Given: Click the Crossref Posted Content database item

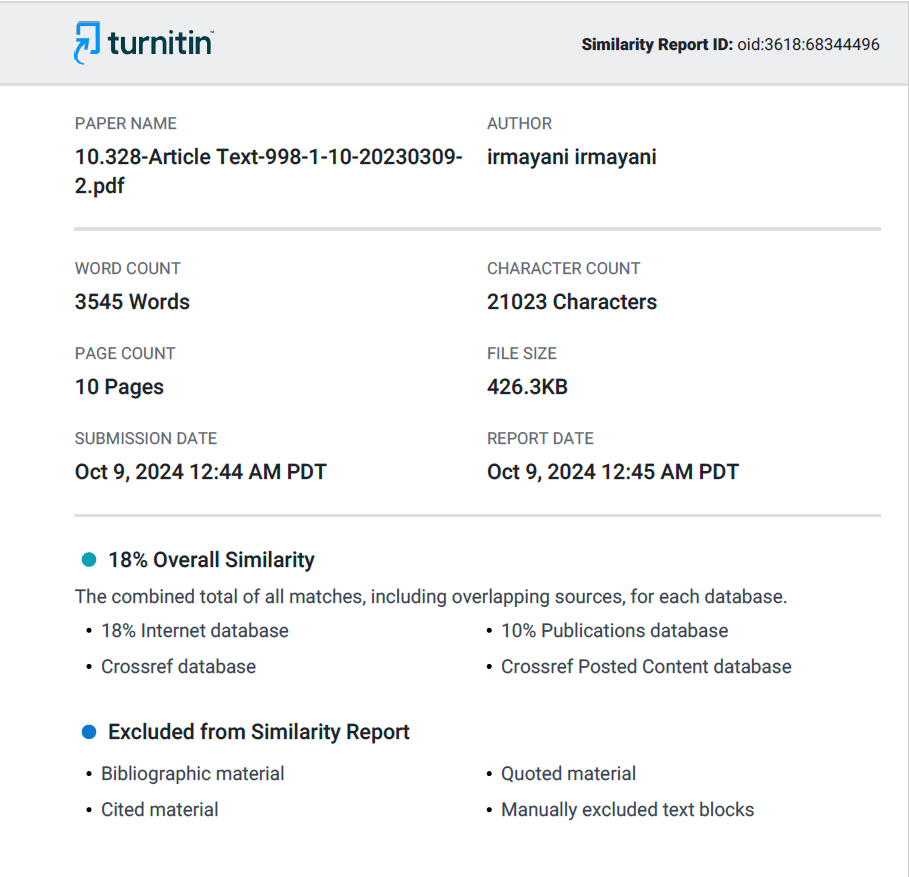Looking at the screenshot, I should click(646, 667).
